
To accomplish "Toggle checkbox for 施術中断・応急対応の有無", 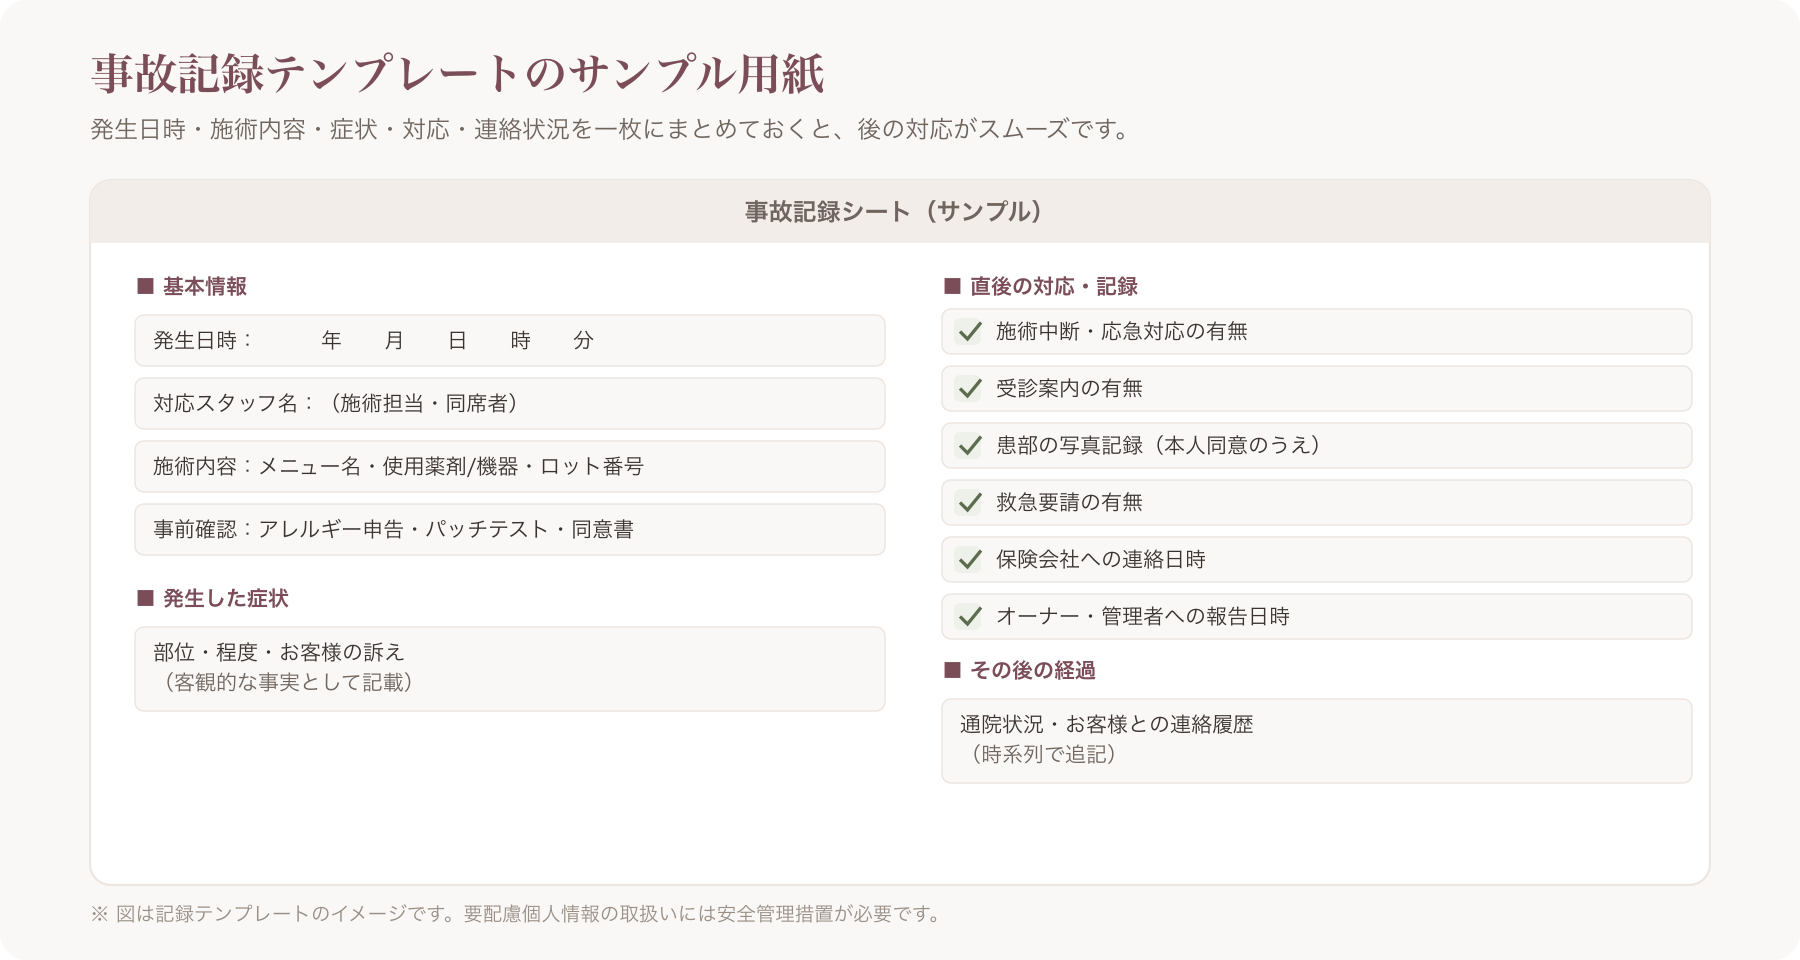I will (x=969, y=331).
